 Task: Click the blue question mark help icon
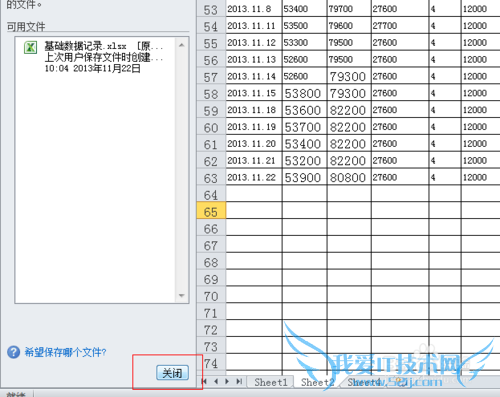point(13,352)
